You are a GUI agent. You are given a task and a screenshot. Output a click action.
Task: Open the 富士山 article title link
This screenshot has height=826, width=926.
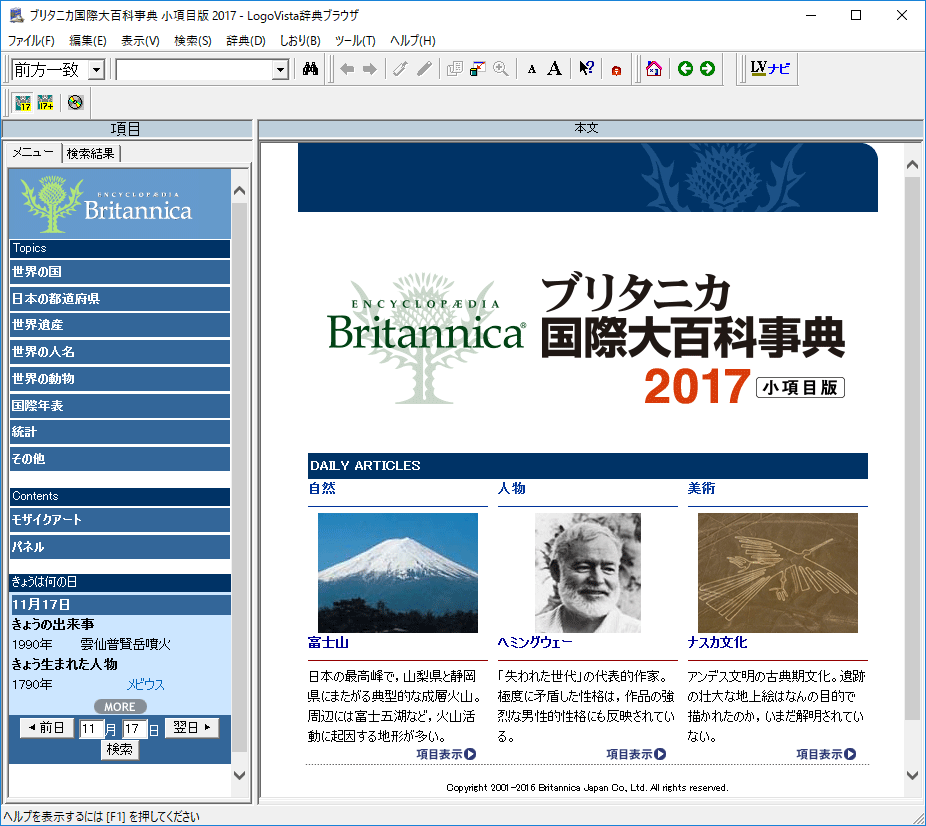pos(328,642)
